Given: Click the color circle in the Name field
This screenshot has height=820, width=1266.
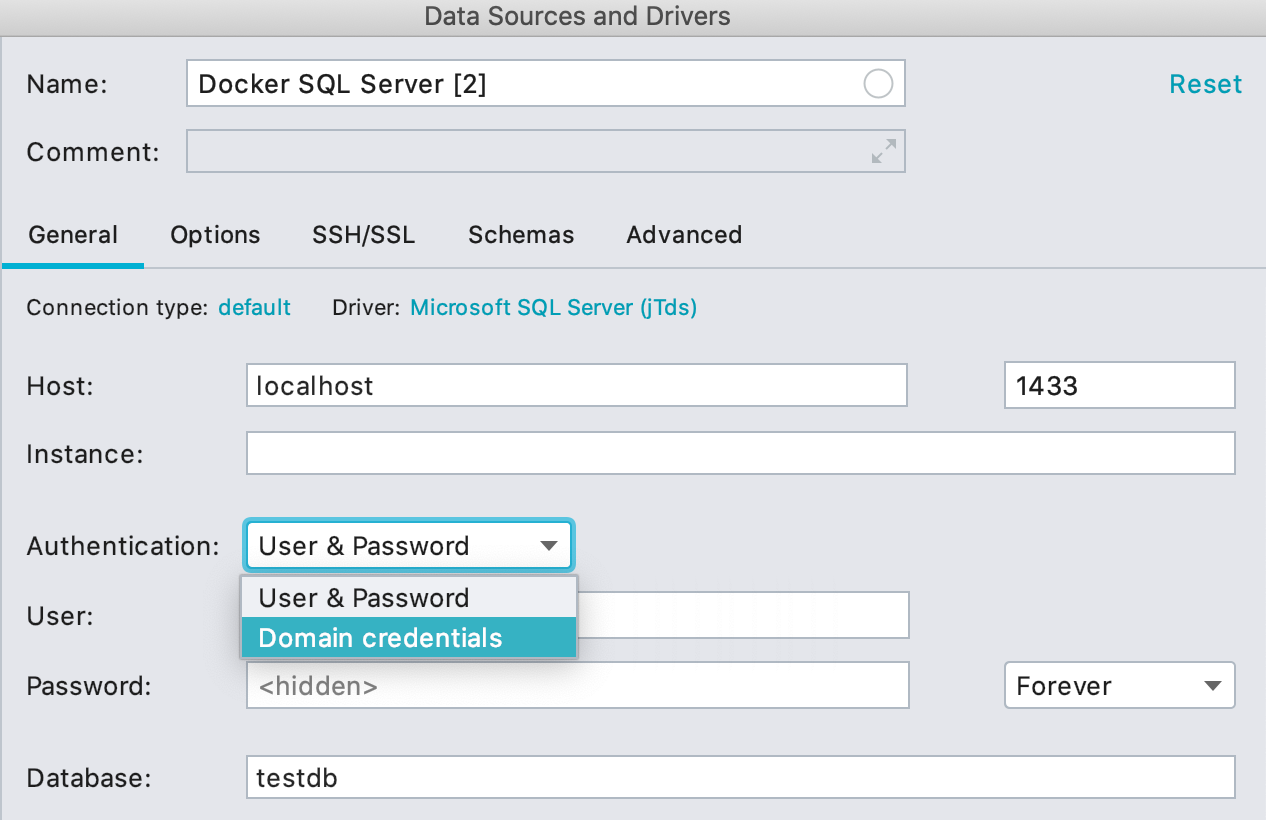Looking at the screenshot, I should point(878,84).
